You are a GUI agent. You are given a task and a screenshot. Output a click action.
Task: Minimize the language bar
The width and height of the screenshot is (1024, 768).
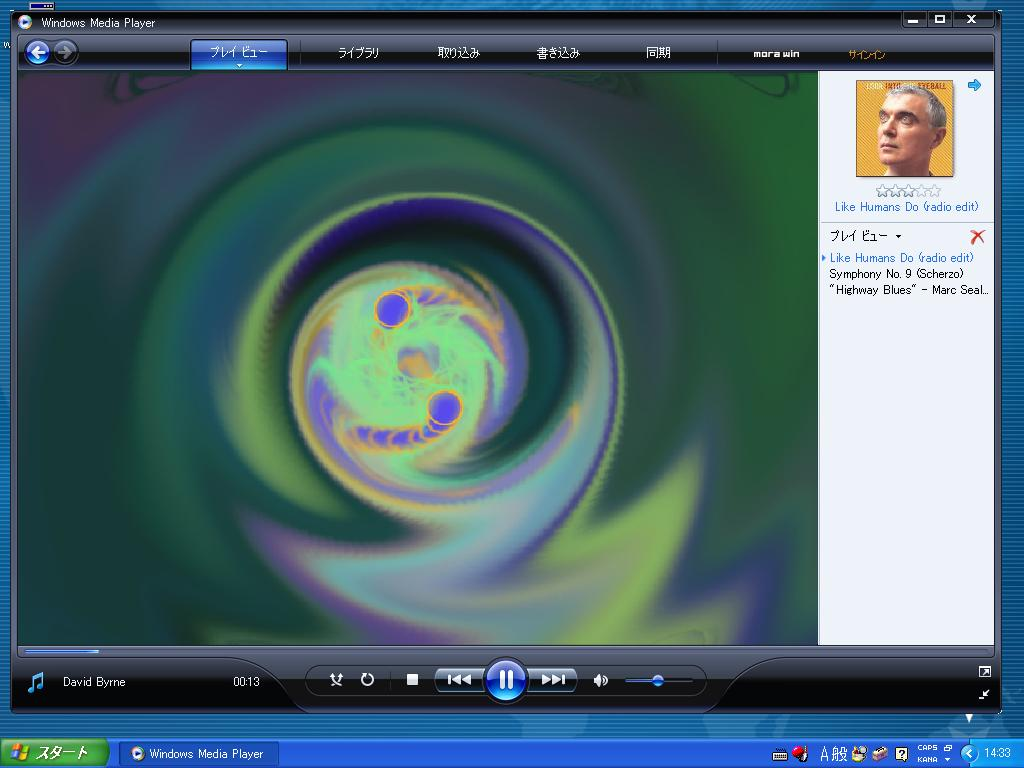pos(948,748)
